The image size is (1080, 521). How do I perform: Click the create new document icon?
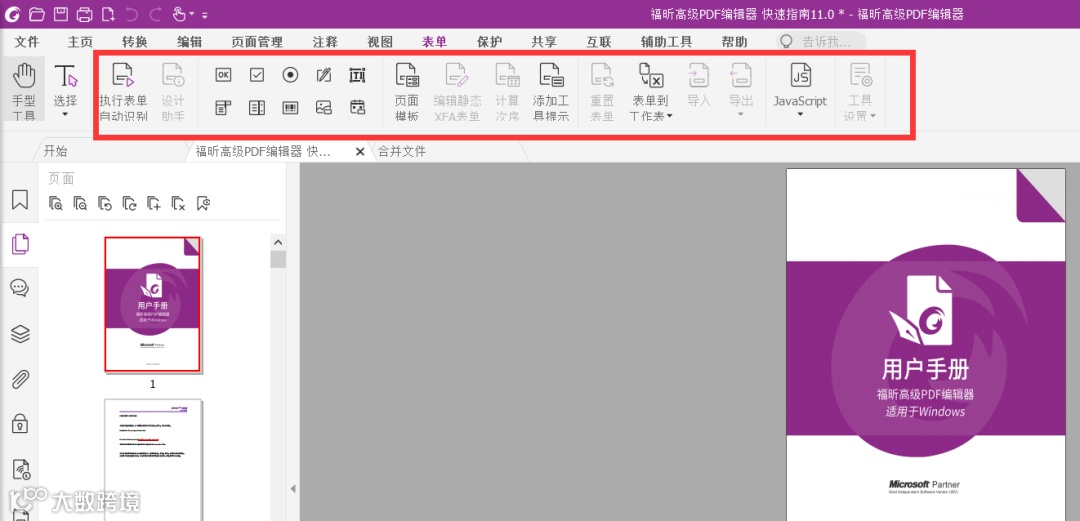108,13
